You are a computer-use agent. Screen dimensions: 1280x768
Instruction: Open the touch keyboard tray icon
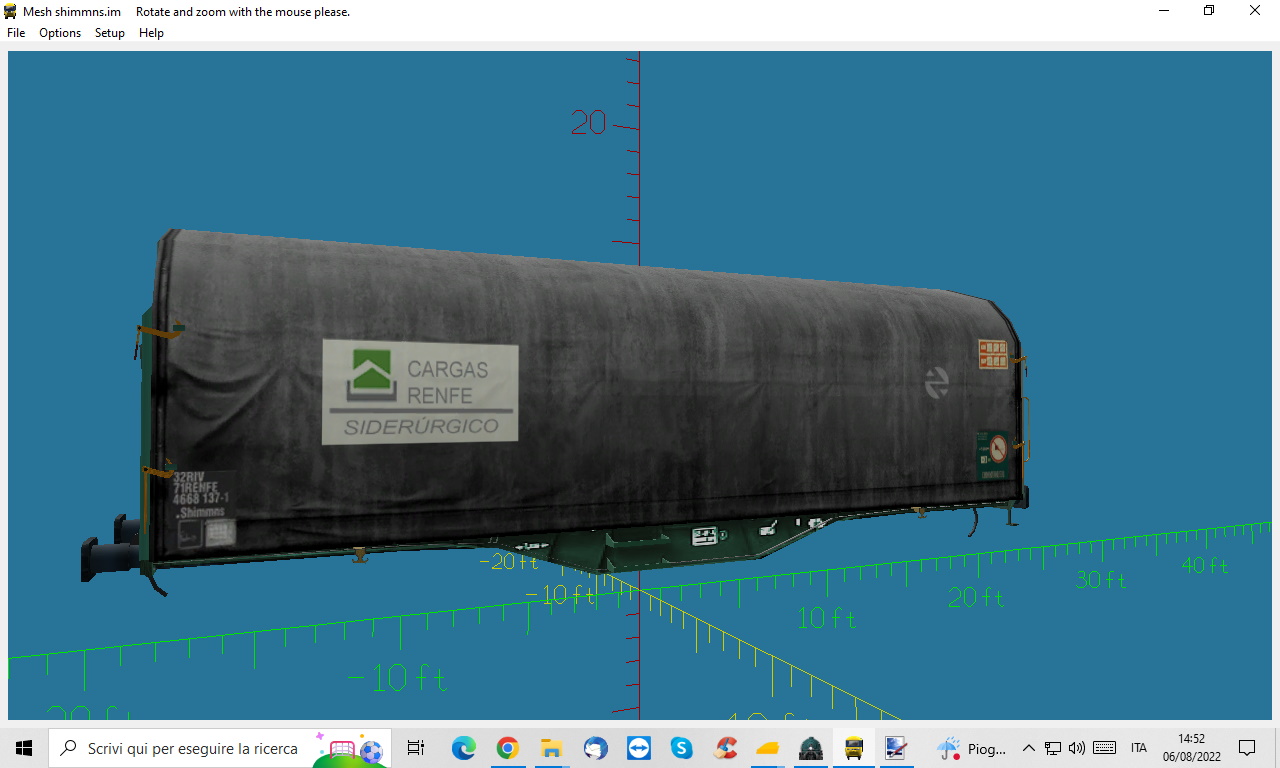[x=1105, y=747]
